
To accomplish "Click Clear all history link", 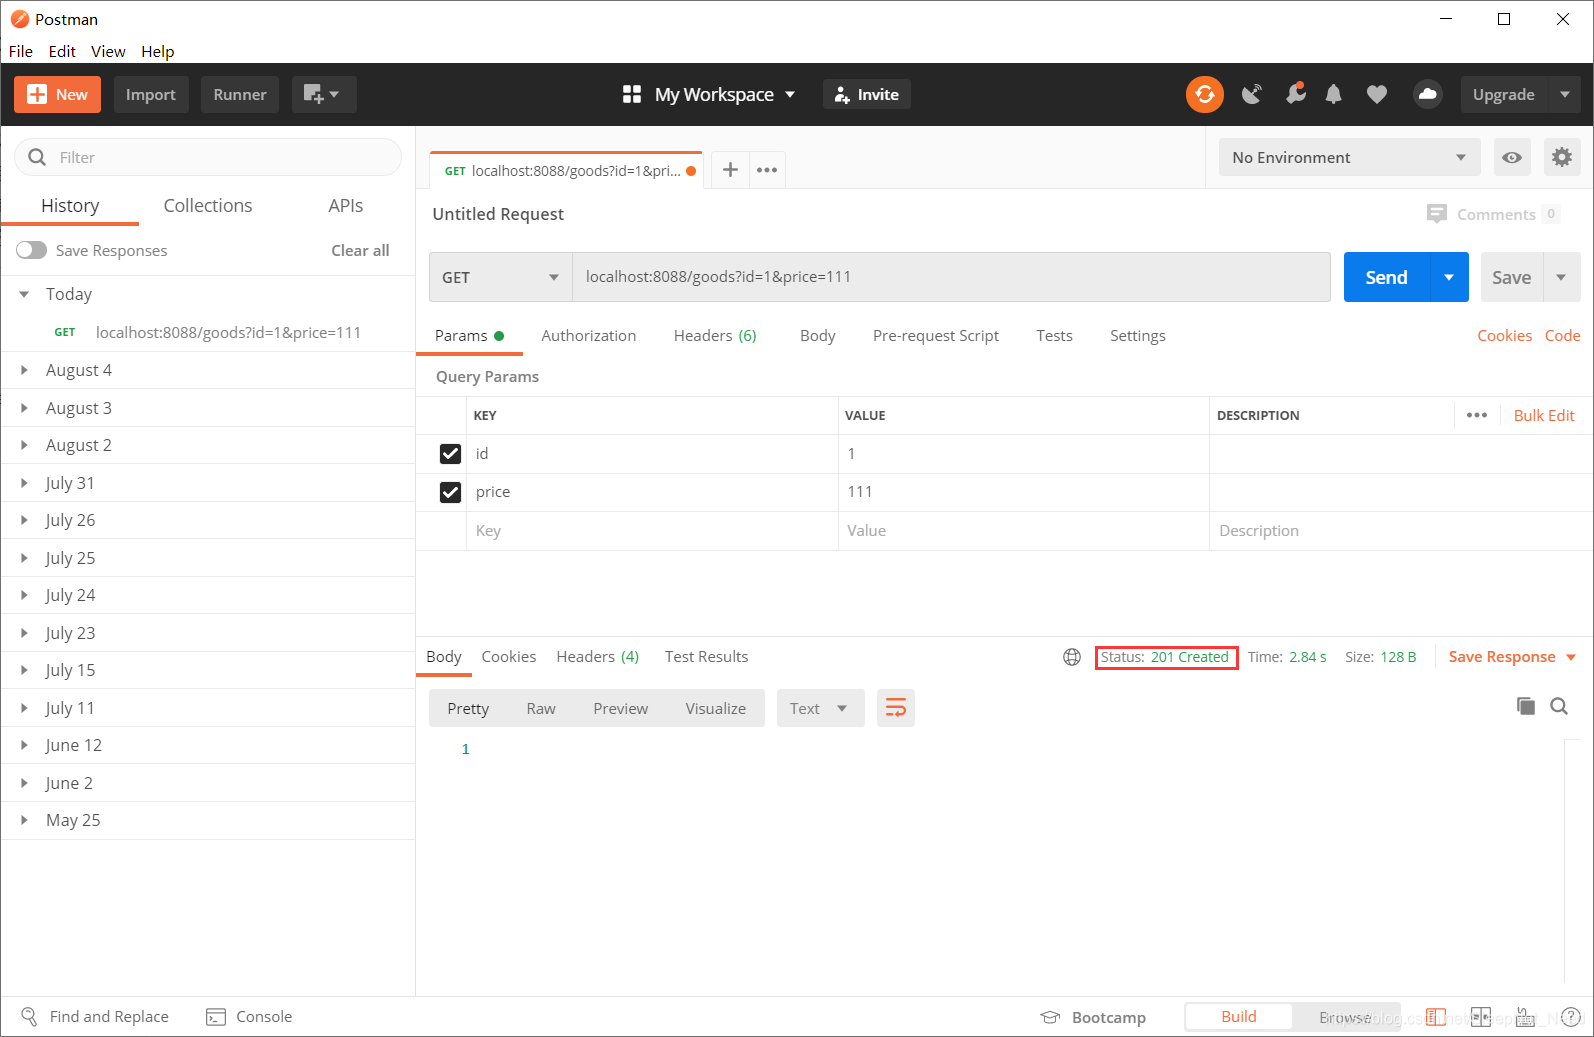I will pyautogui.click(x=360, y=250).
